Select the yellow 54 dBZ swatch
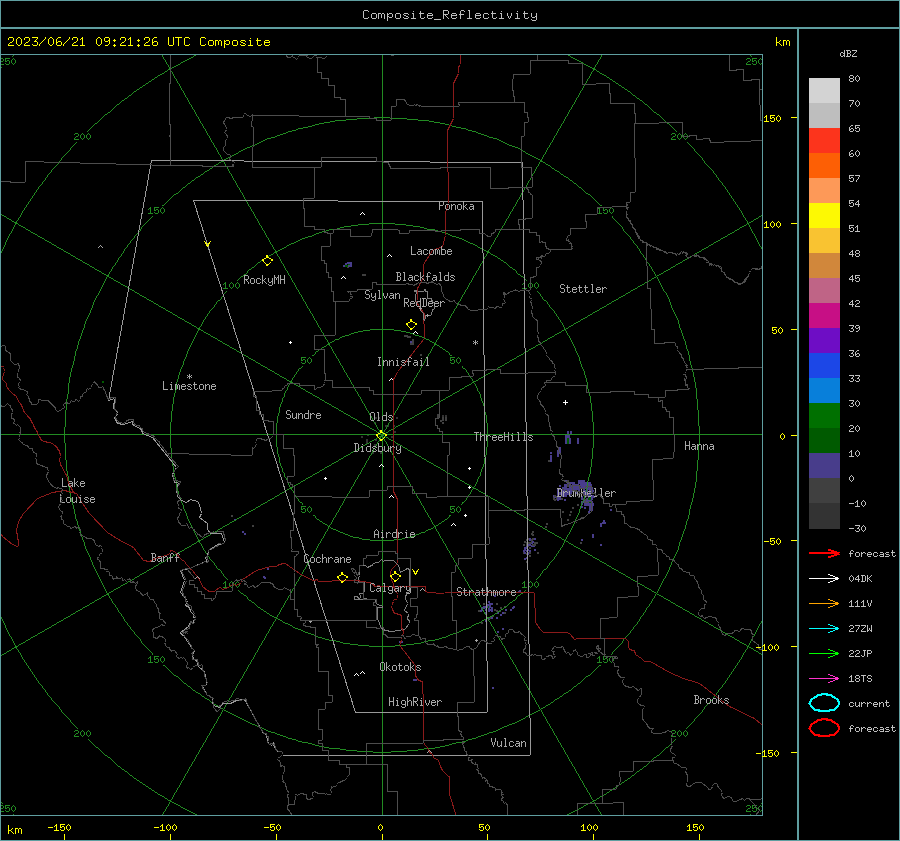900x841 pixels. (824, 215)
